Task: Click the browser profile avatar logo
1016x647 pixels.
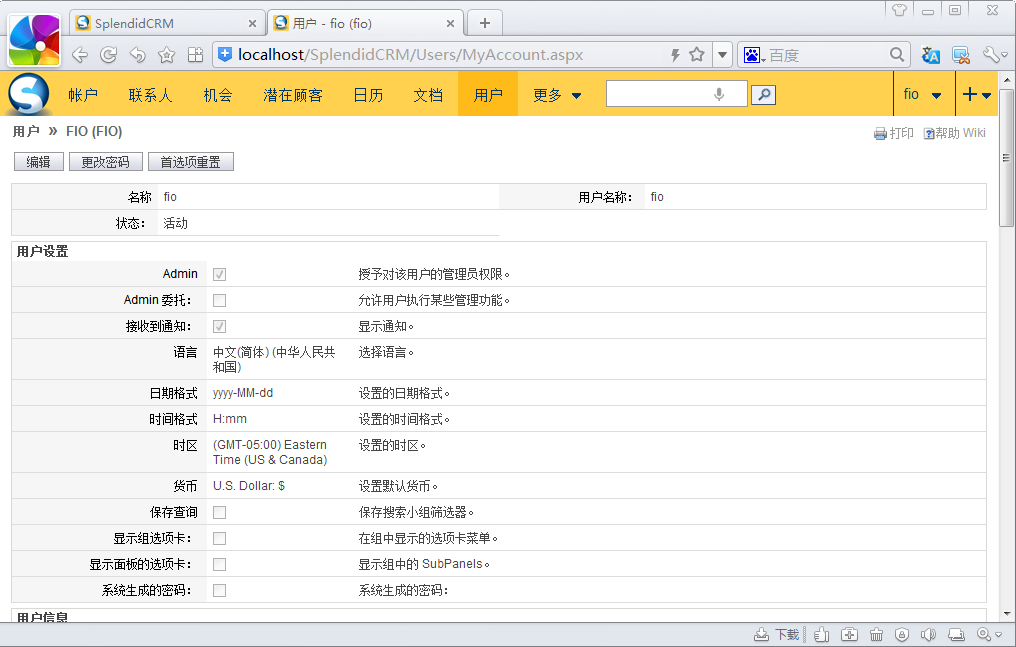Action: (34, 40)
